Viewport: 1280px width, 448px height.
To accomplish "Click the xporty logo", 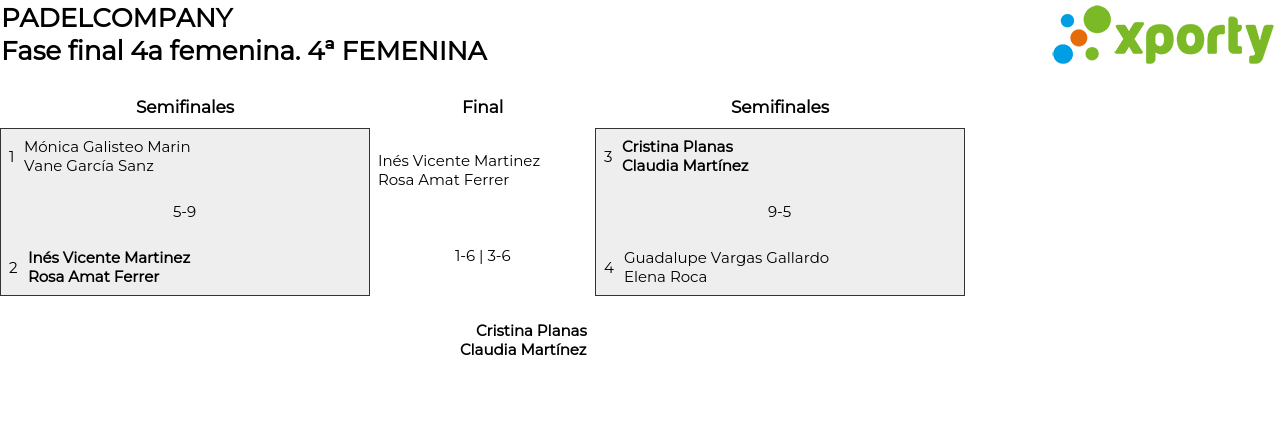I will coord(1162,36).
